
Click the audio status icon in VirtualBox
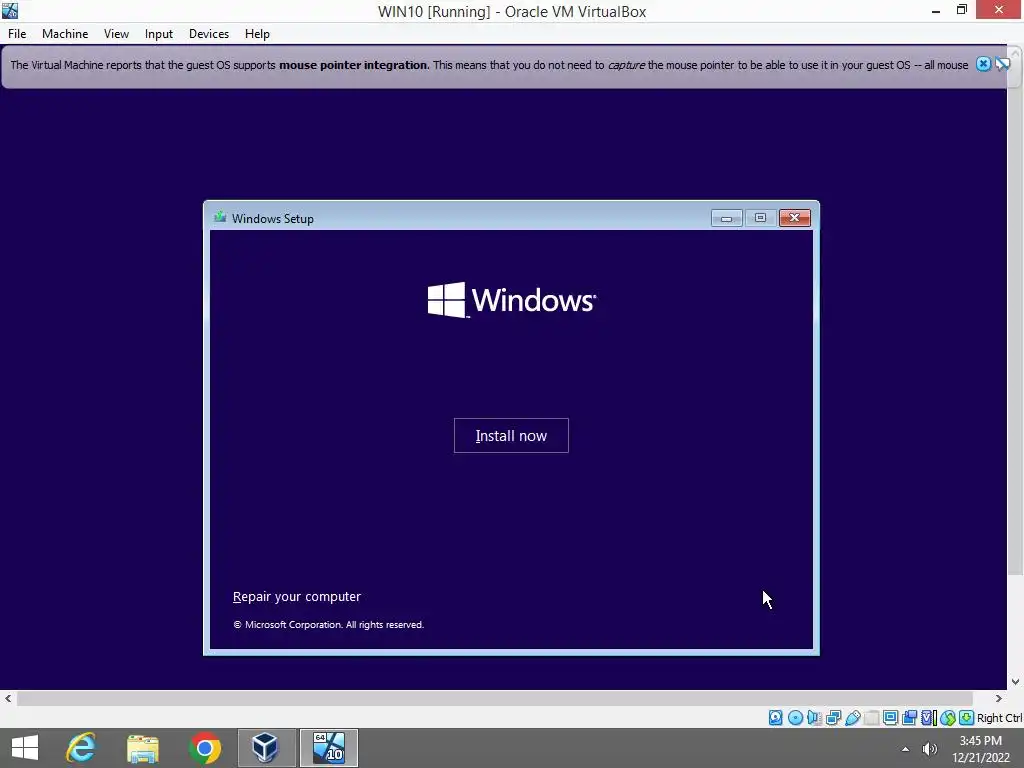814,718
